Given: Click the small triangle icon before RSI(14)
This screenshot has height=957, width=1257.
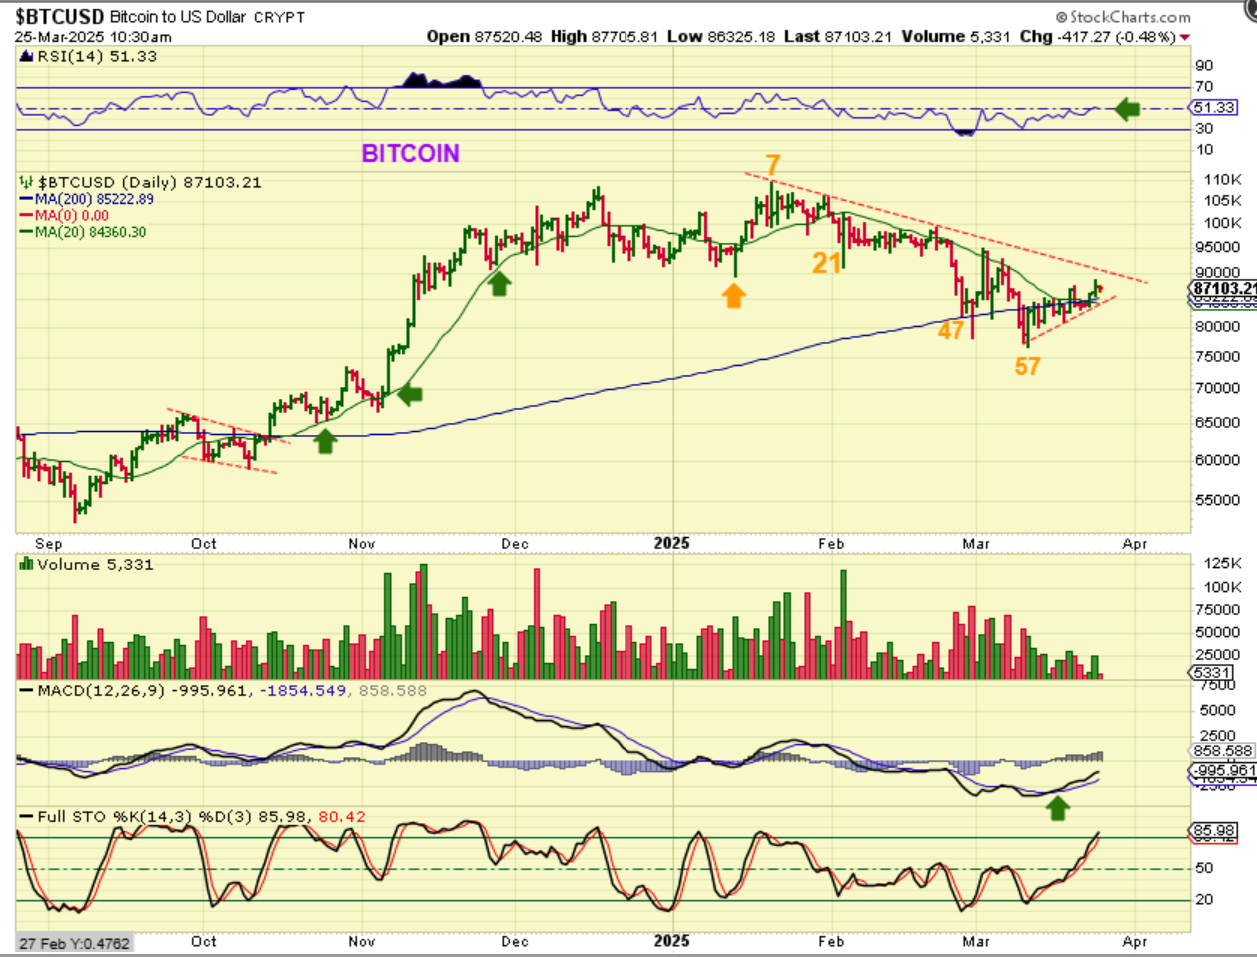Looking at the screenshot, I should click(26, 58).
